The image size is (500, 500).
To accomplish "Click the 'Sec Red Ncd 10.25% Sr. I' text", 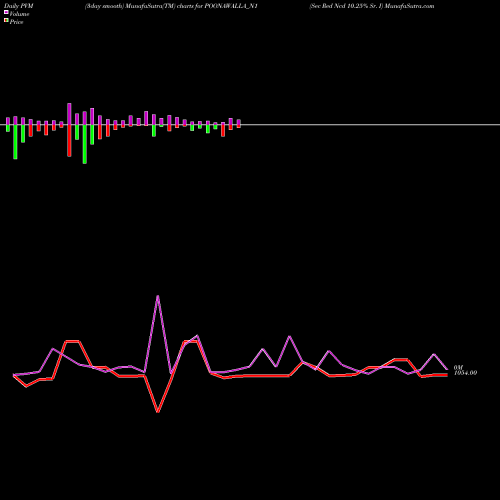I will [x=346, y=6].
